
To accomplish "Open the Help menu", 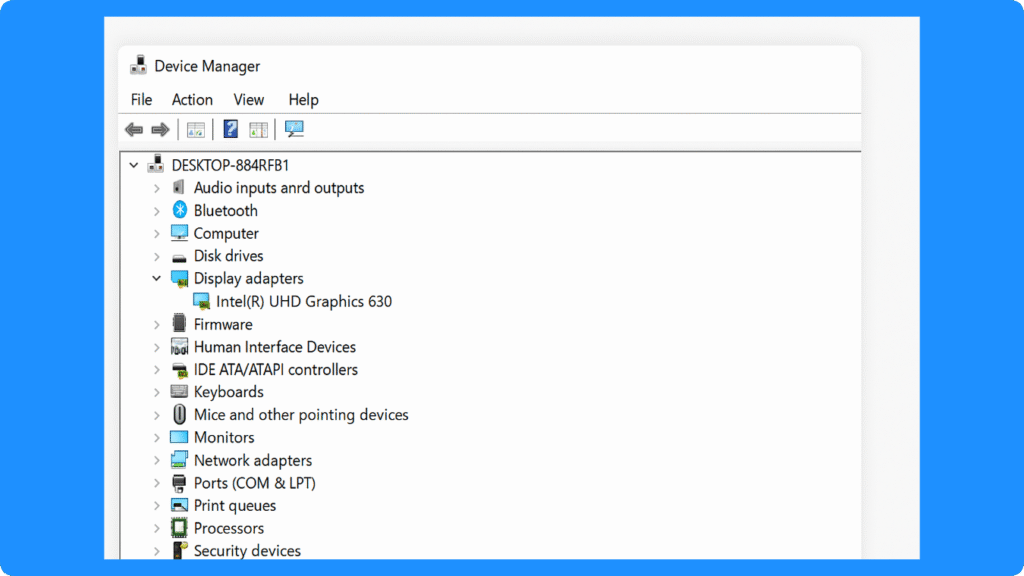I will click(x=303, y=99).
